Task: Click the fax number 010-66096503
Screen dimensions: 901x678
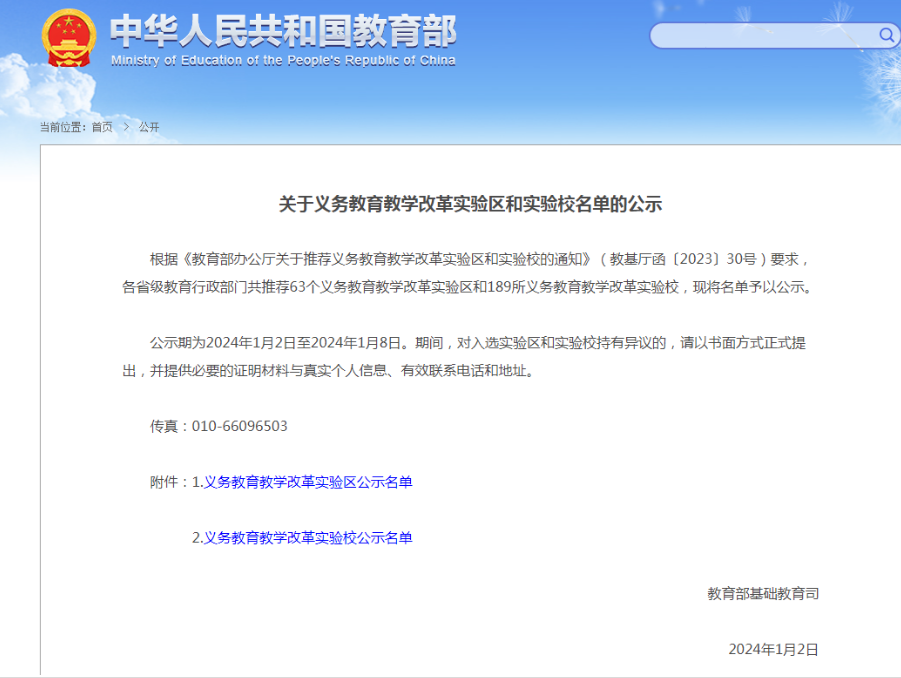Action: click(239, 426)
